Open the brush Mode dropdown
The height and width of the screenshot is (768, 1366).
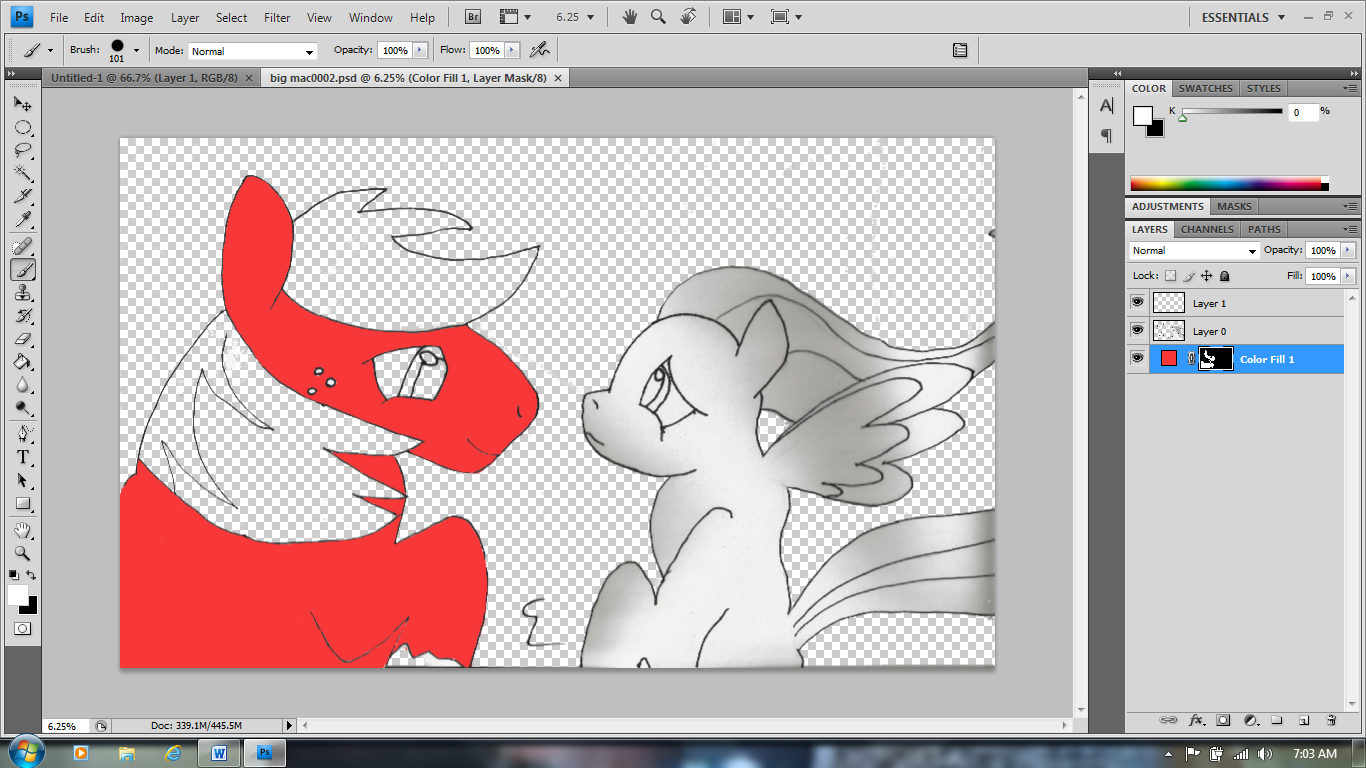click(x=253, y=51)
